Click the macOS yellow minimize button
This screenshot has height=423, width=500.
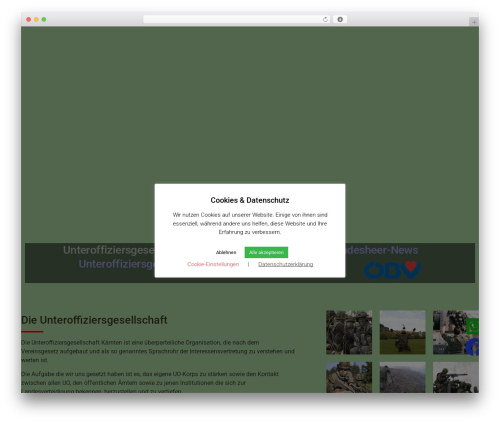[x=36, y=20]
